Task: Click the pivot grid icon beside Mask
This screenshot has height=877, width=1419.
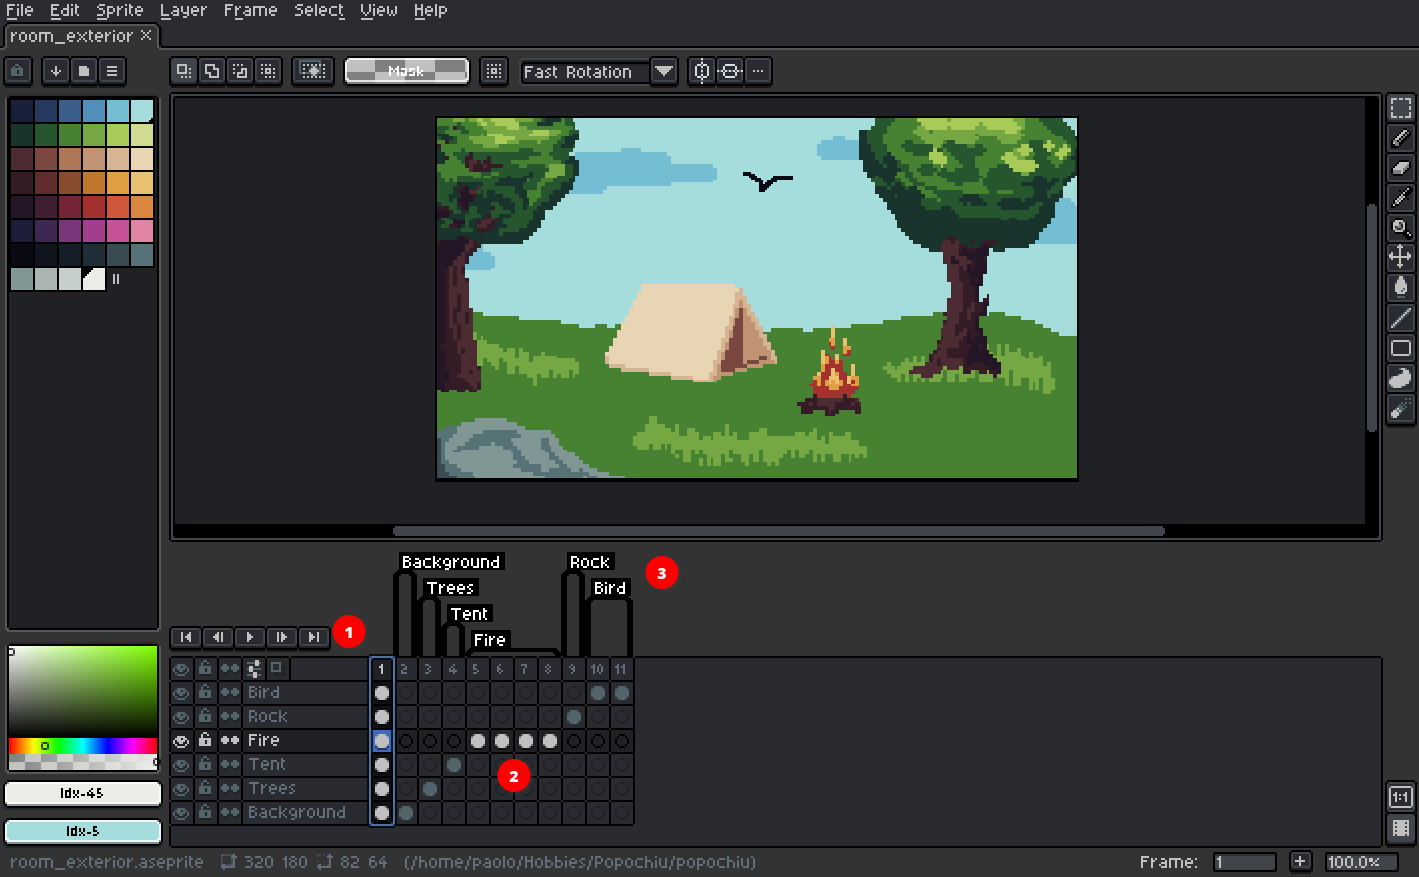Action: [x=494, y=71]
